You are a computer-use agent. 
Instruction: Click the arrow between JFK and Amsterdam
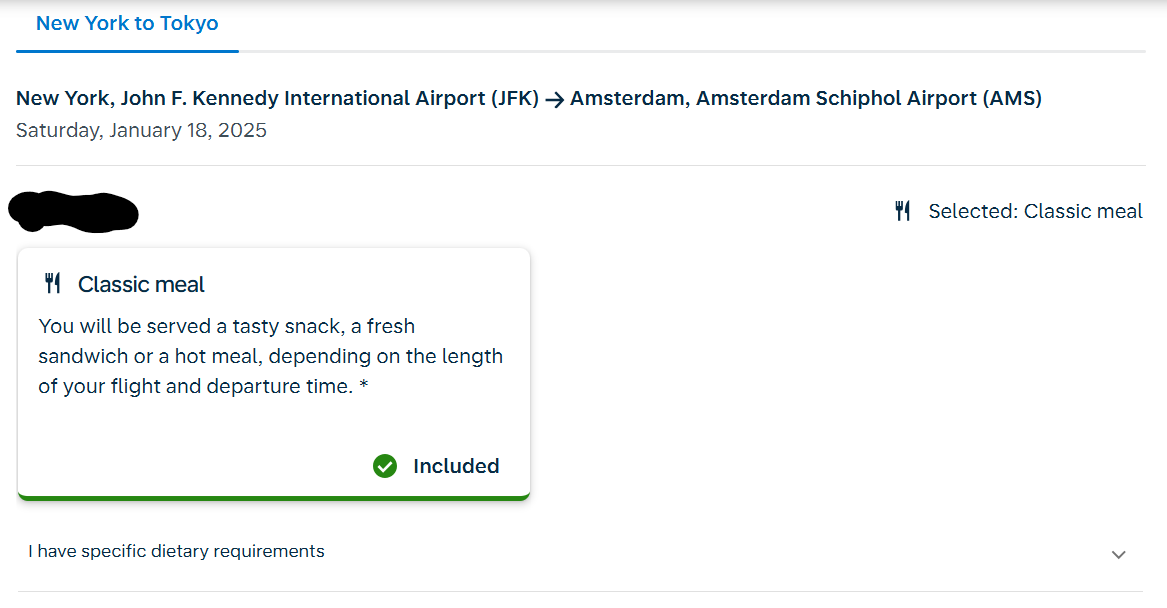(554, 99)
